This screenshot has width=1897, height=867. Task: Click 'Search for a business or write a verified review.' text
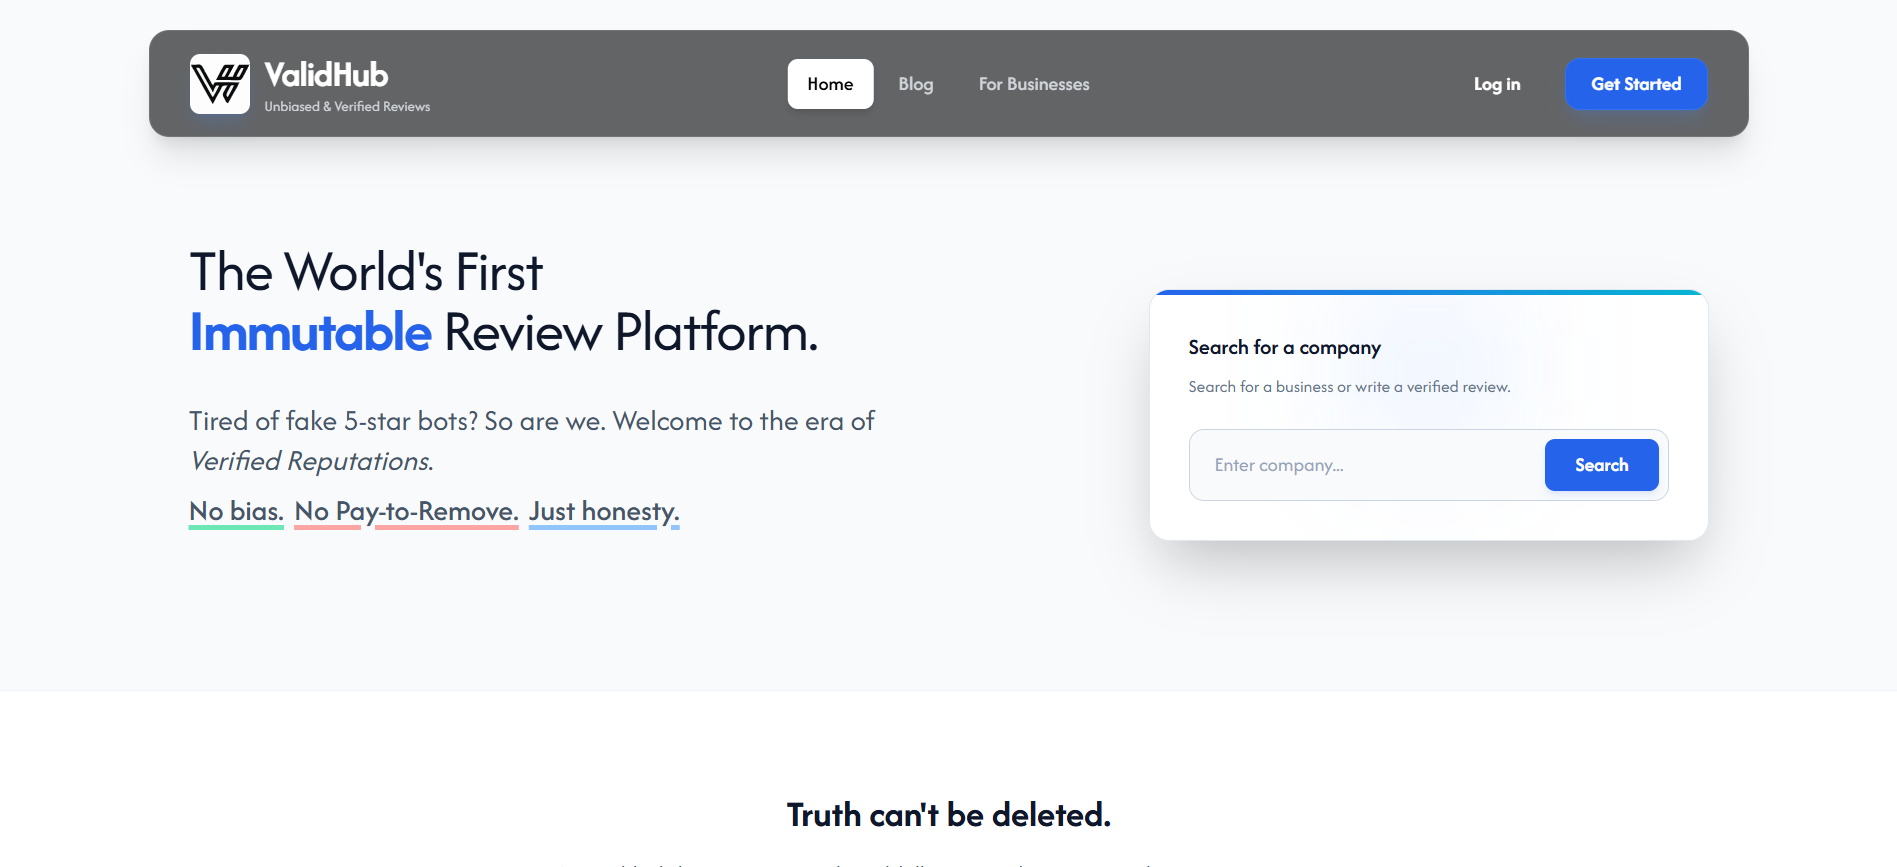pos(1349,387)
